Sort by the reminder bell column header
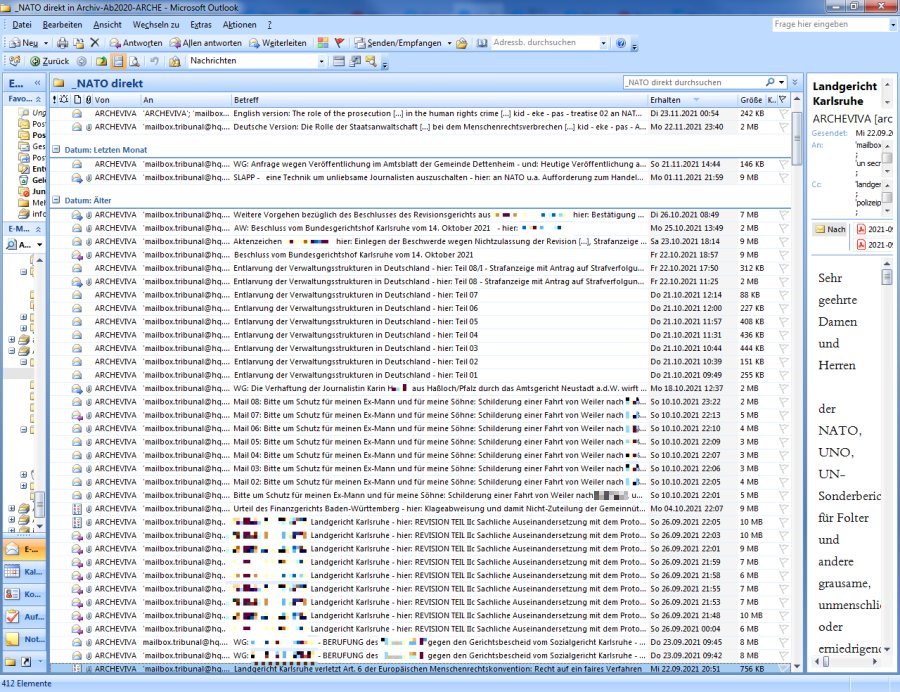 coord(64,100)
